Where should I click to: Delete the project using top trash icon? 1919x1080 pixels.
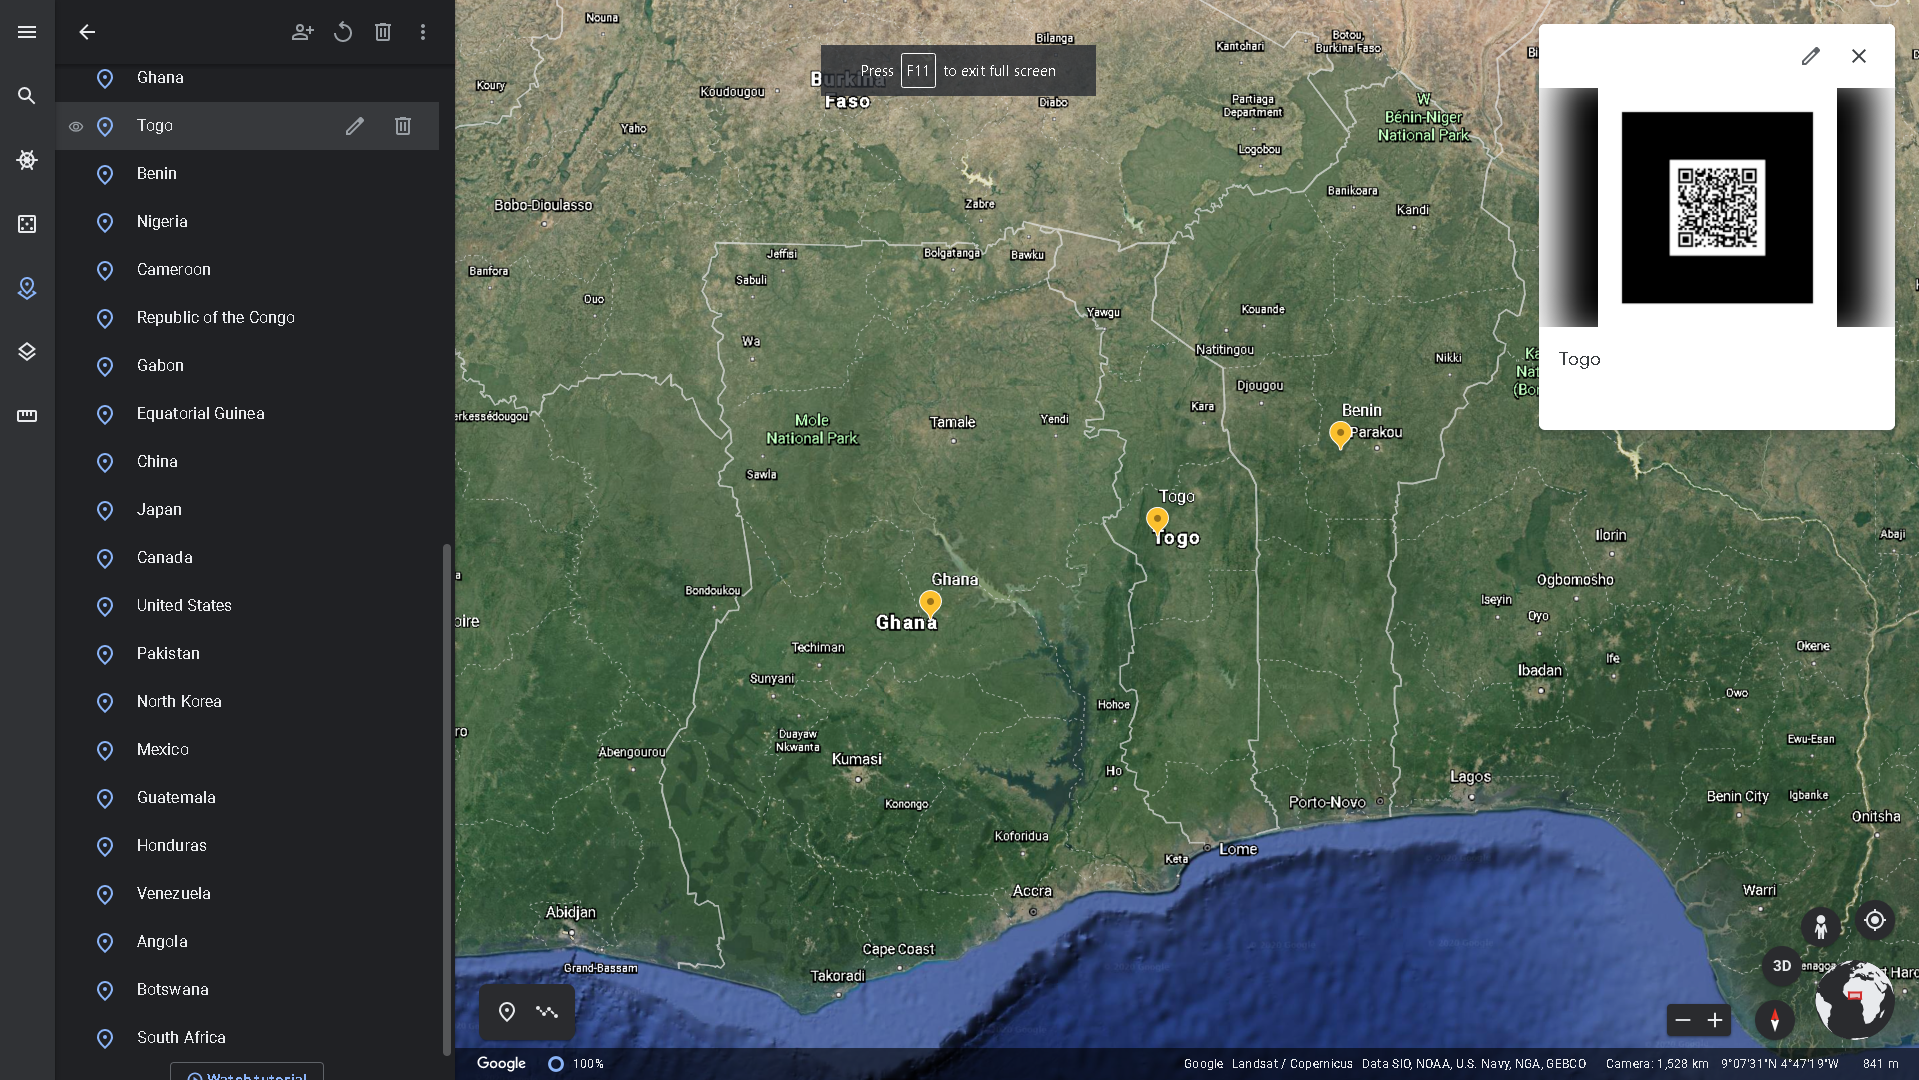pyautogui.click(x=383, y=32)
